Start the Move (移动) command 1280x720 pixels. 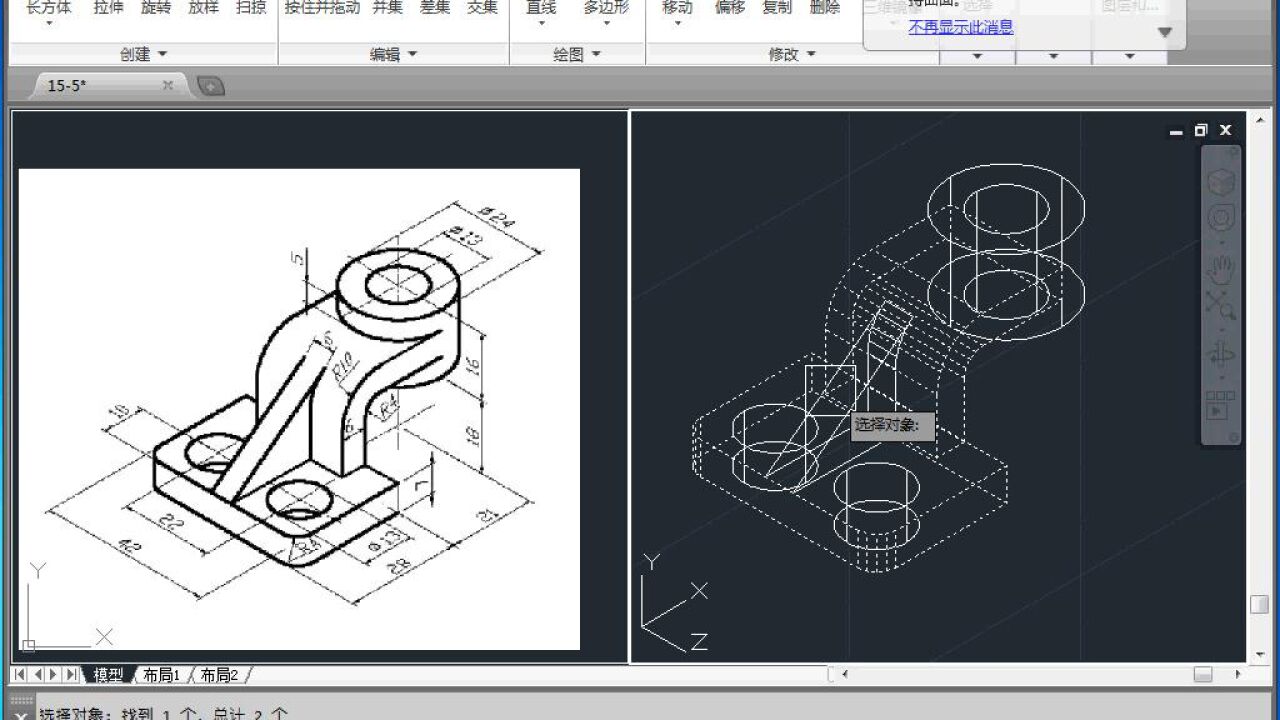click(x=677, y=8)
